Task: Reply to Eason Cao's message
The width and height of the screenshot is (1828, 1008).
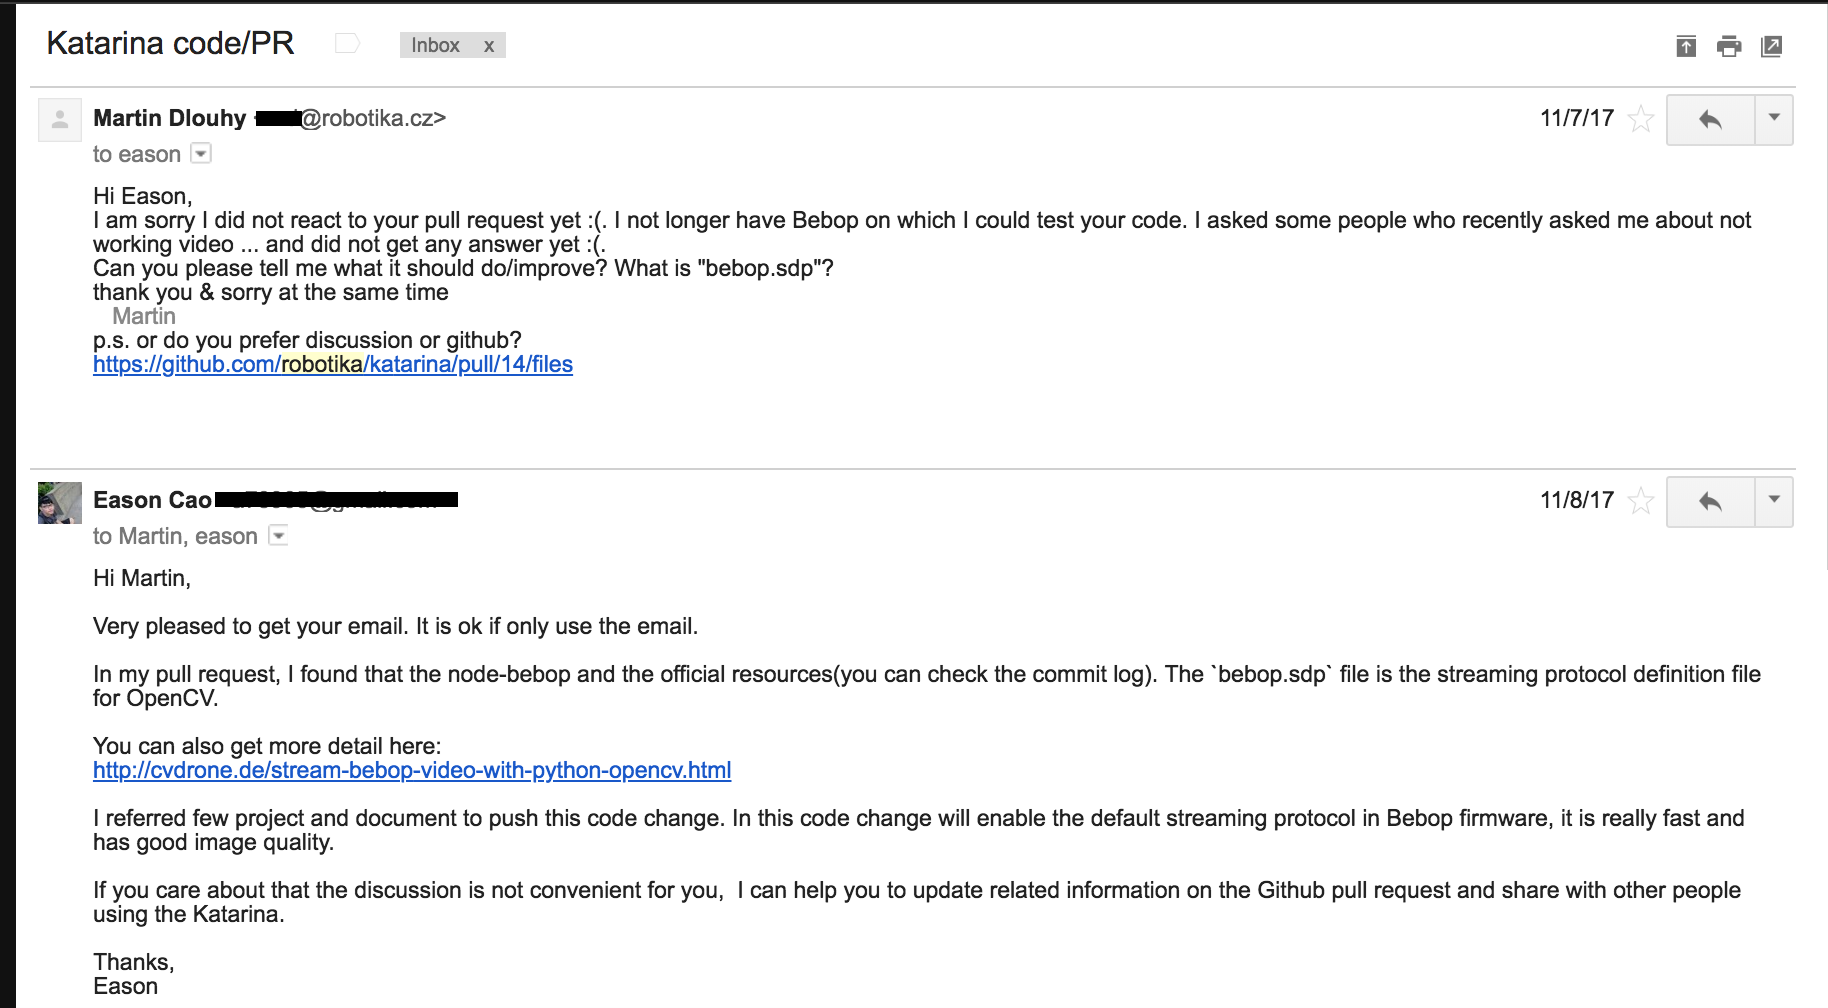Action: 1711,501
